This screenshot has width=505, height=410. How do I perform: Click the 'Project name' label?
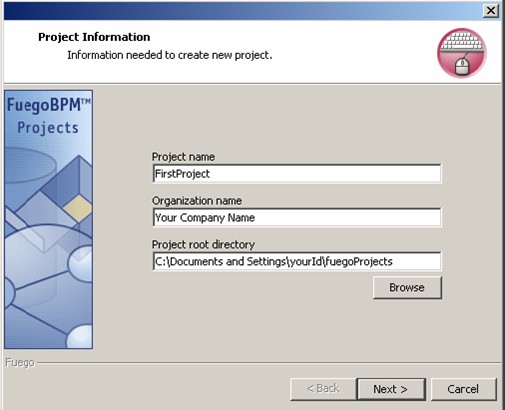click(183, 157)
